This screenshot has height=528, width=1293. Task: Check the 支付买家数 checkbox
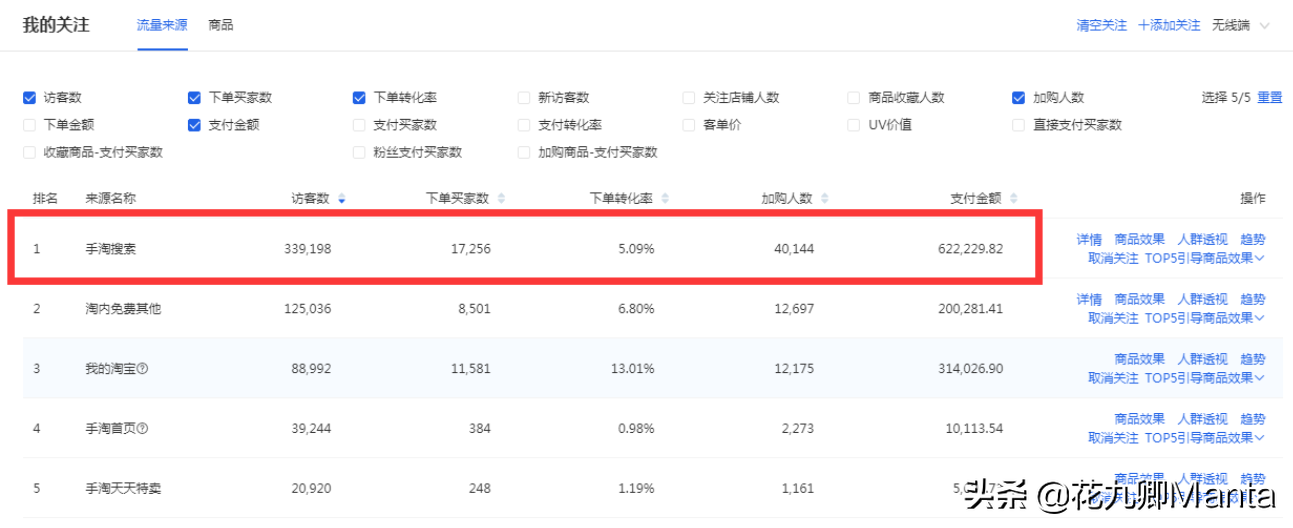[359, 125]
